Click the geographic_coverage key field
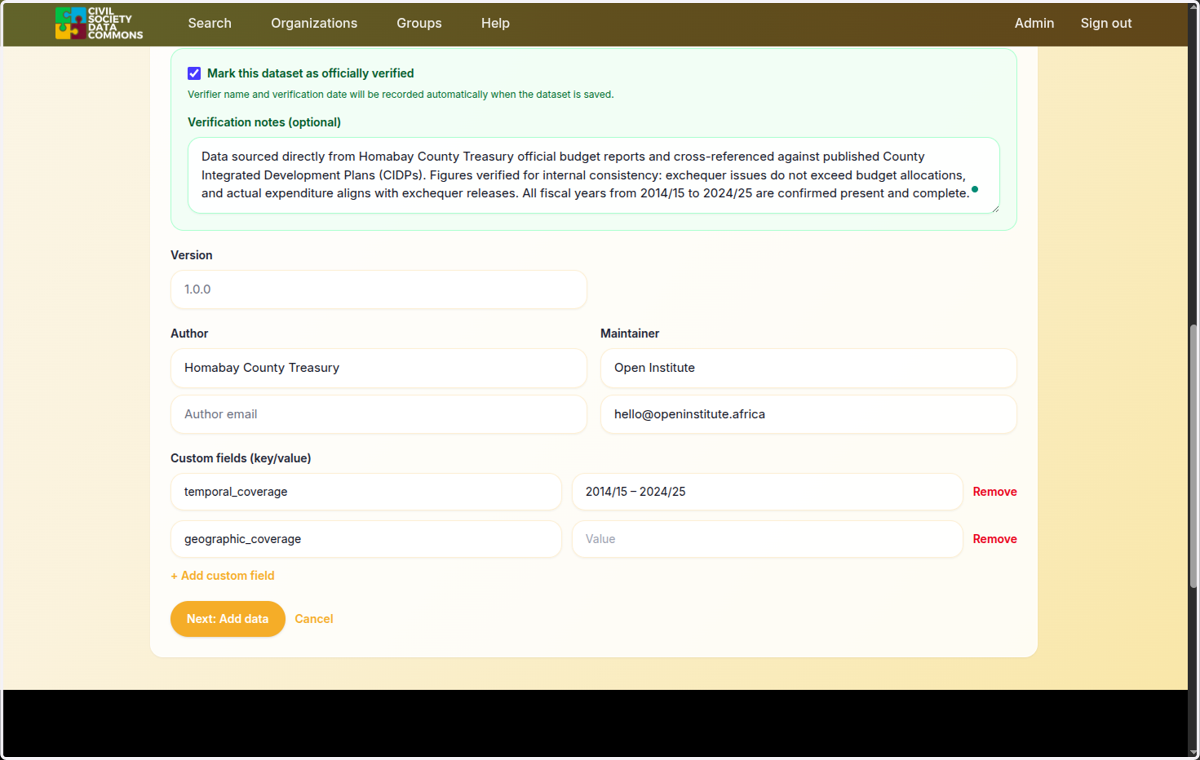 (x=366, y=539)
